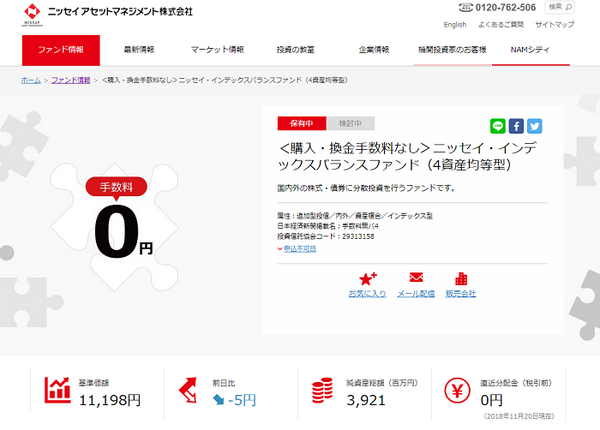Screen dimensions: 600x430
Task: Go to ファンド情報 breadcrumb link
Action: 71,80
